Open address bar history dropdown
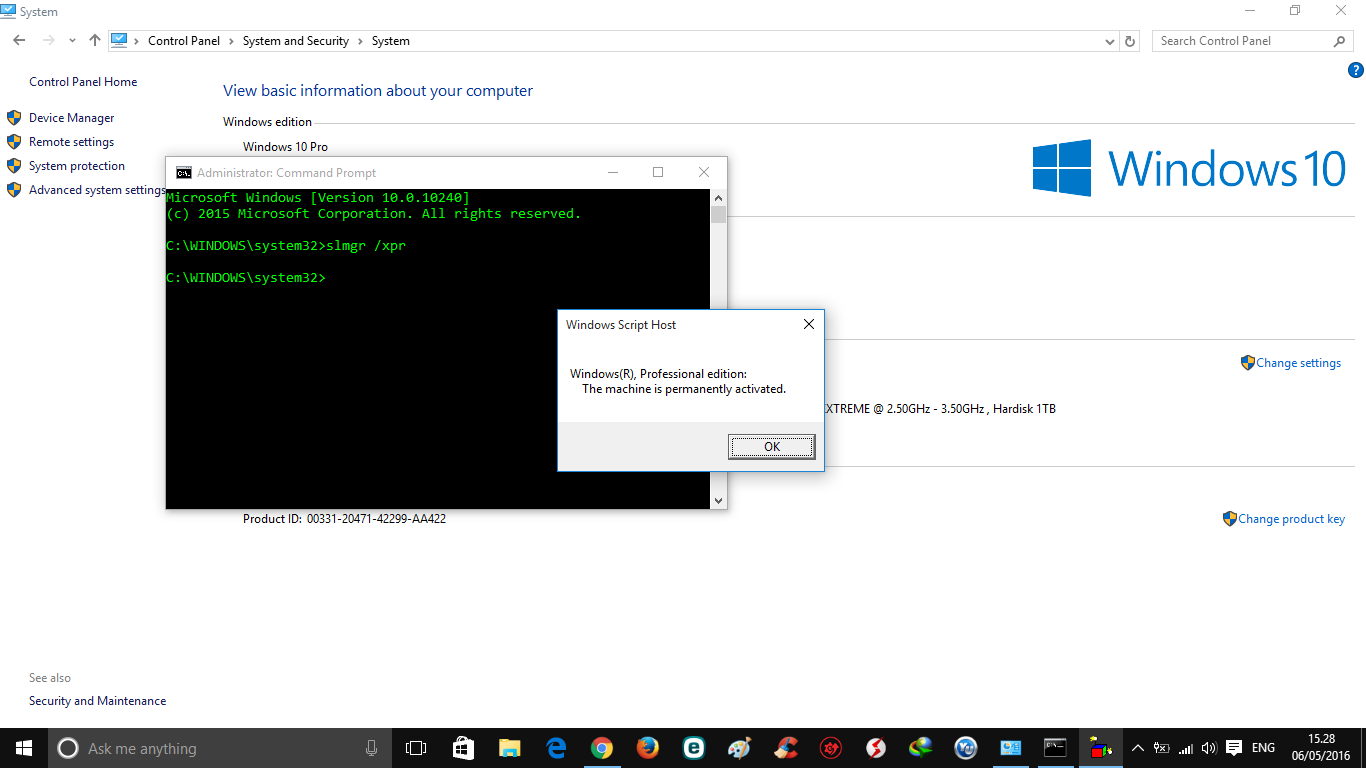The image size is (1366, 768). pyautogui.click(x=1110, y=41)
